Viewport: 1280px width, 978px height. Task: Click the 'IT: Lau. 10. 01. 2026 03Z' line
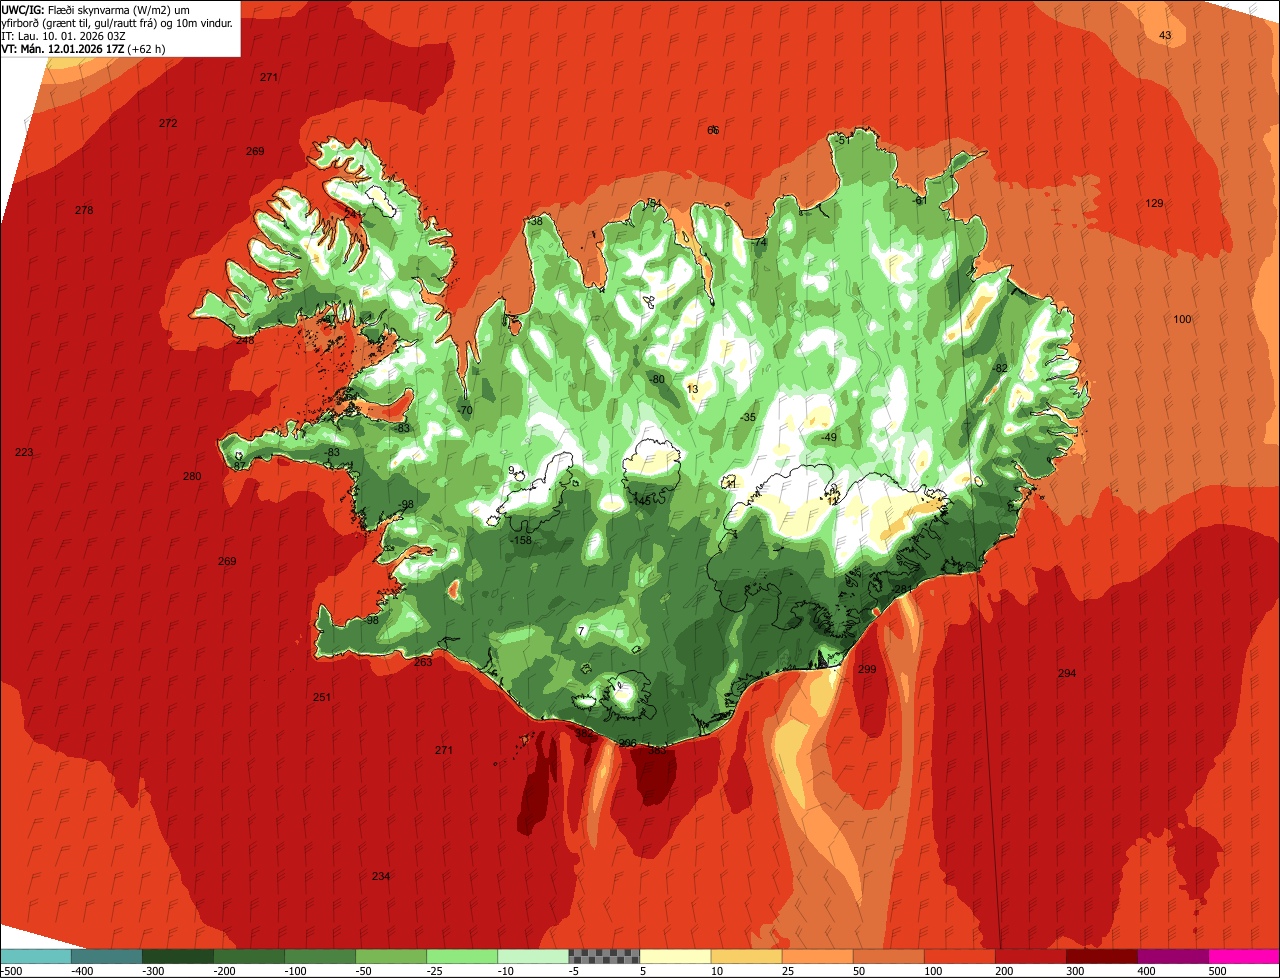click(x=63, y=35)
